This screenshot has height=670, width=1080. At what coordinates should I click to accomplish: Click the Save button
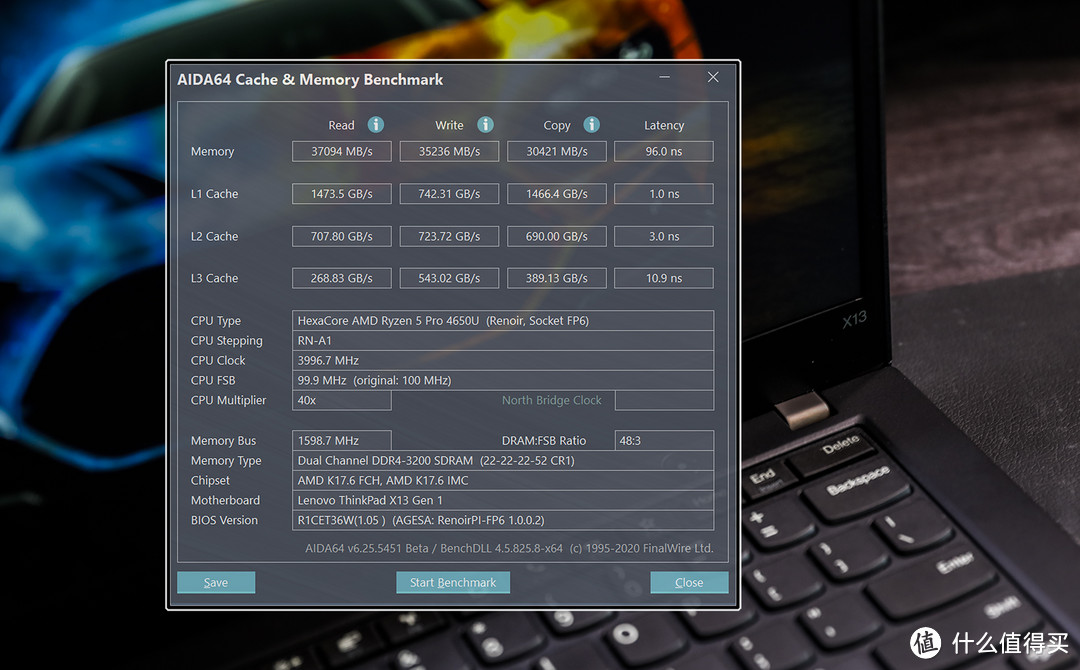coord(216,582)
